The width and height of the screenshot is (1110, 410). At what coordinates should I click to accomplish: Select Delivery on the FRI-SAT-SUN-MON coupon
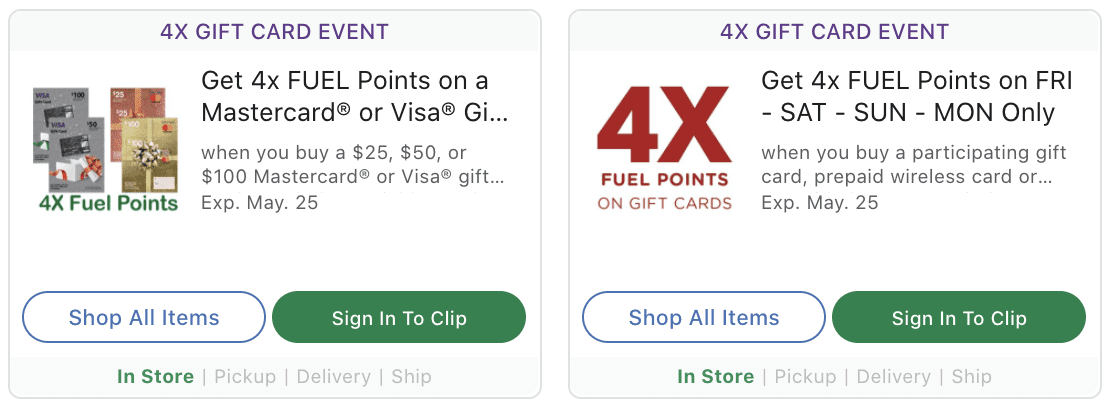(x=893, y=377)
